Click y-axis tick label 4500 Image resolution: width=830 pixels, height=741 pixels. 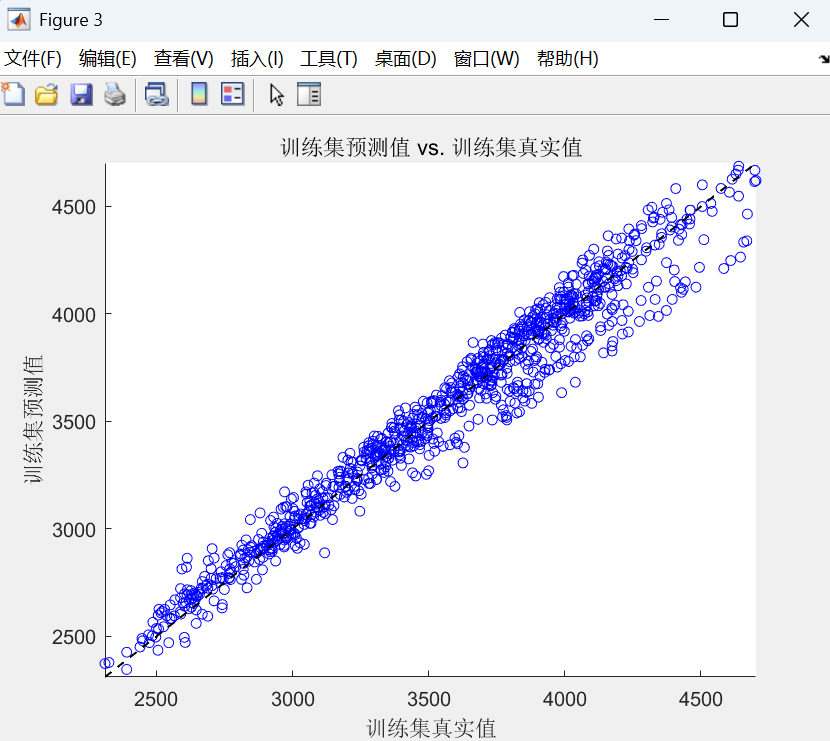74,207
